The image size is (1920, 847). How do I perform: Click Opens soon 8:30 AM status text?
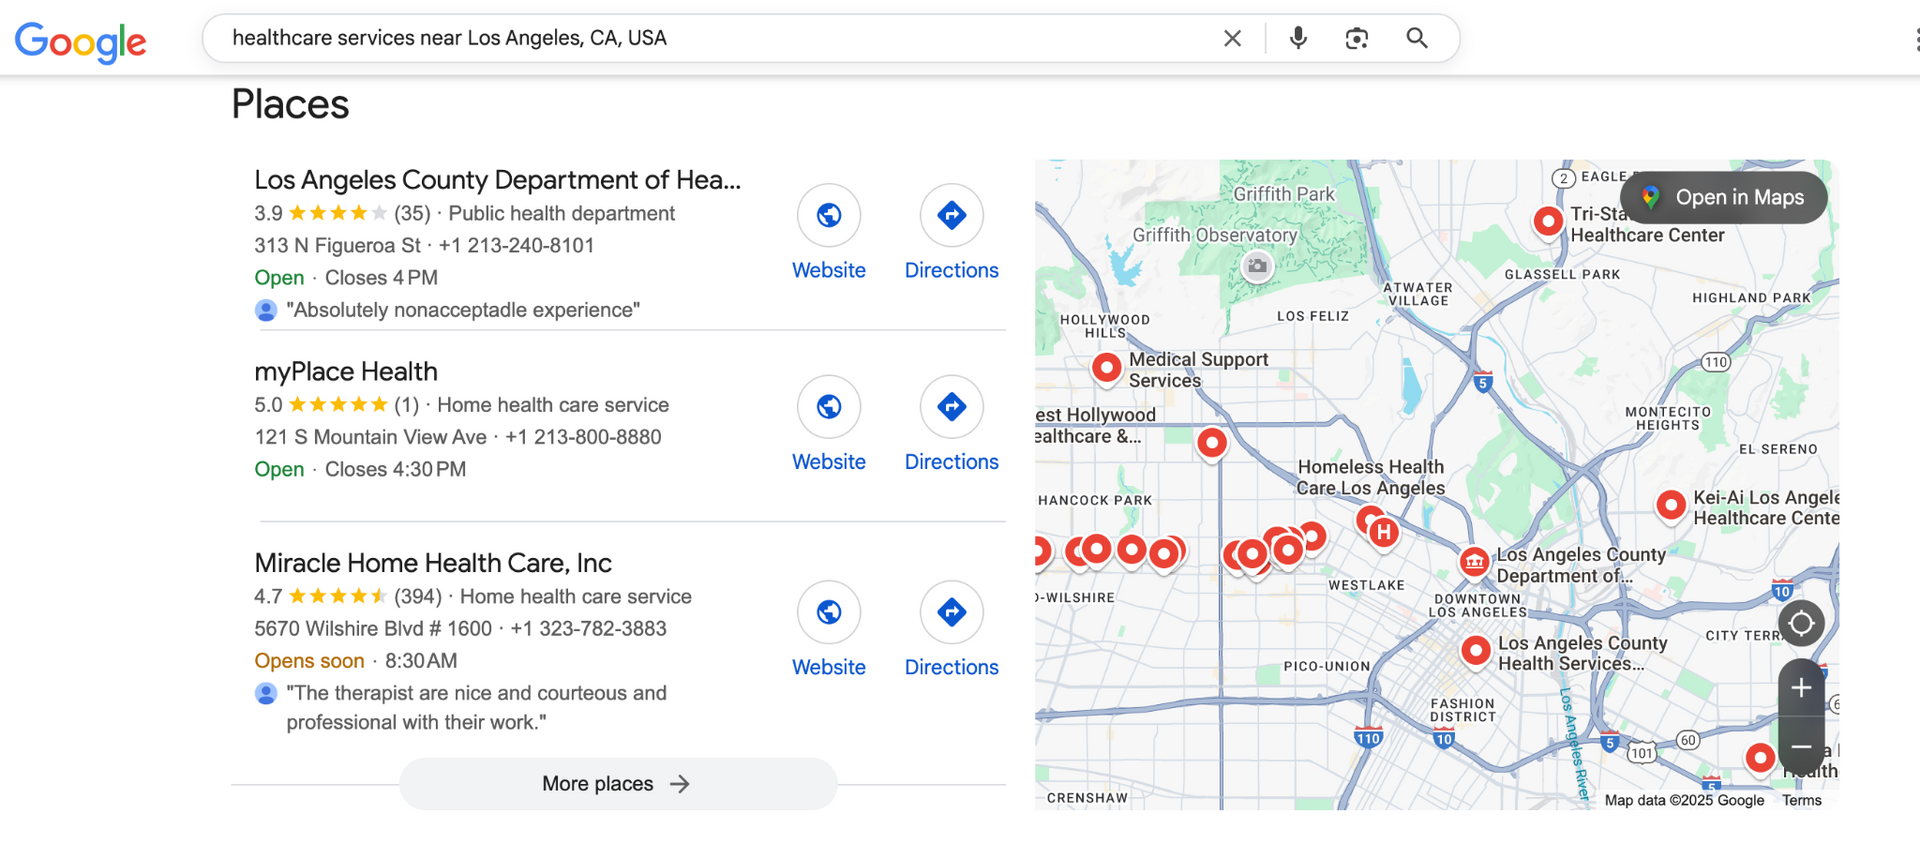pos(356,661)
